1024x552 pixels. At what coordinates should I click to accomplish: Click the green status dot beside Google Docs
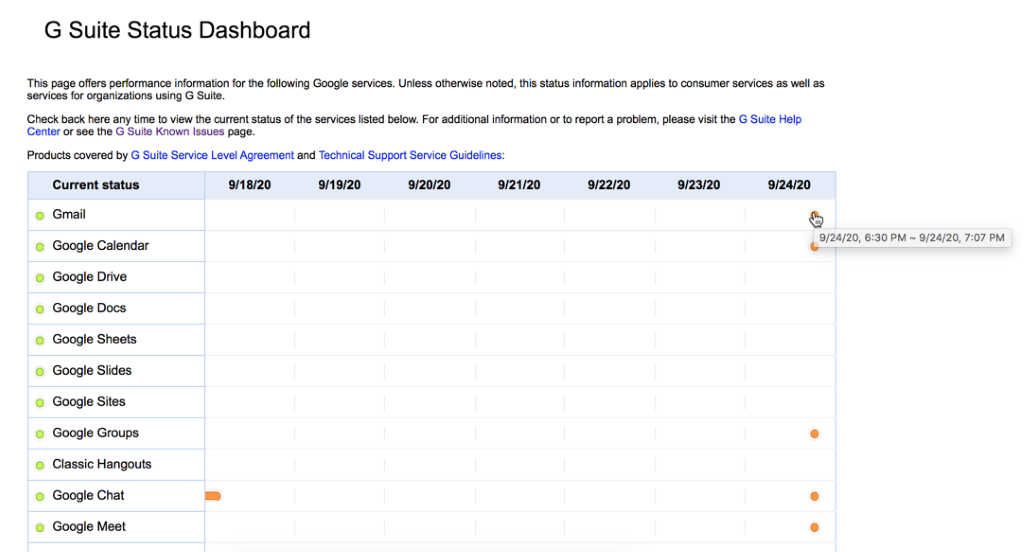(40, 309)
